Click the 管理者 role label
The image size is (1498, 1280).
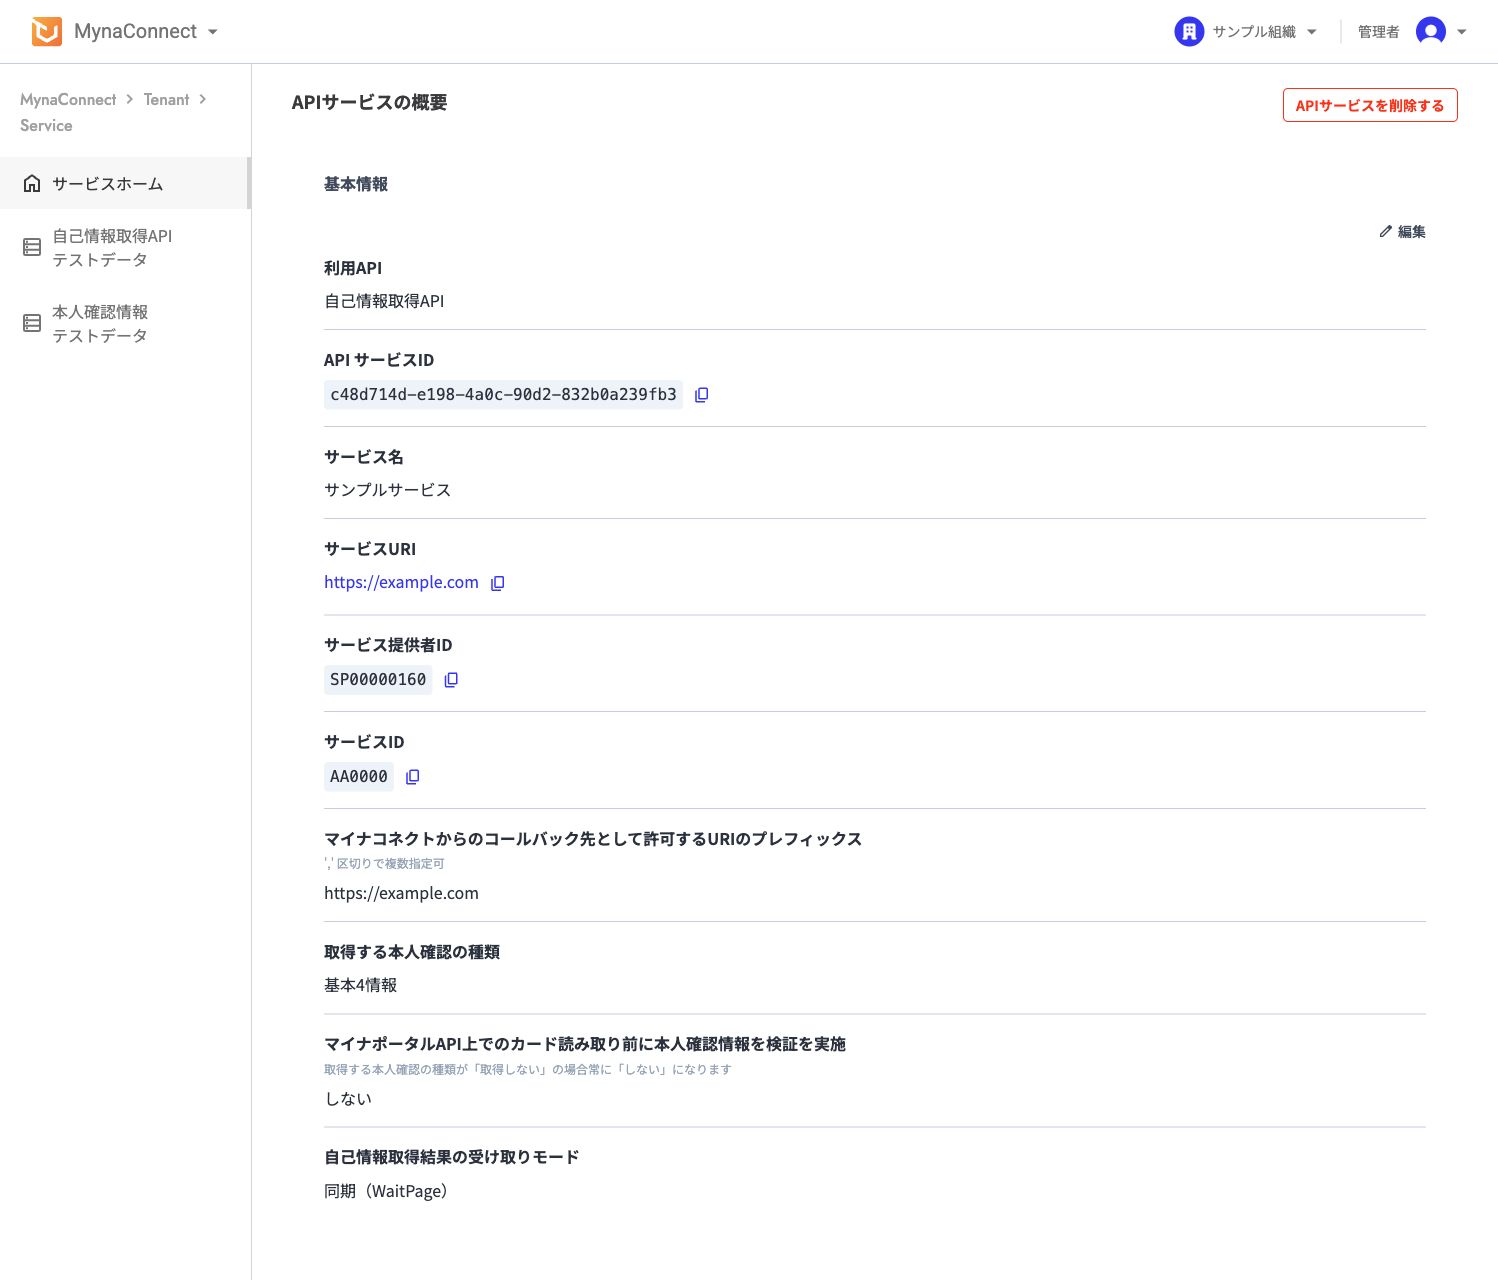[1378, 32]
